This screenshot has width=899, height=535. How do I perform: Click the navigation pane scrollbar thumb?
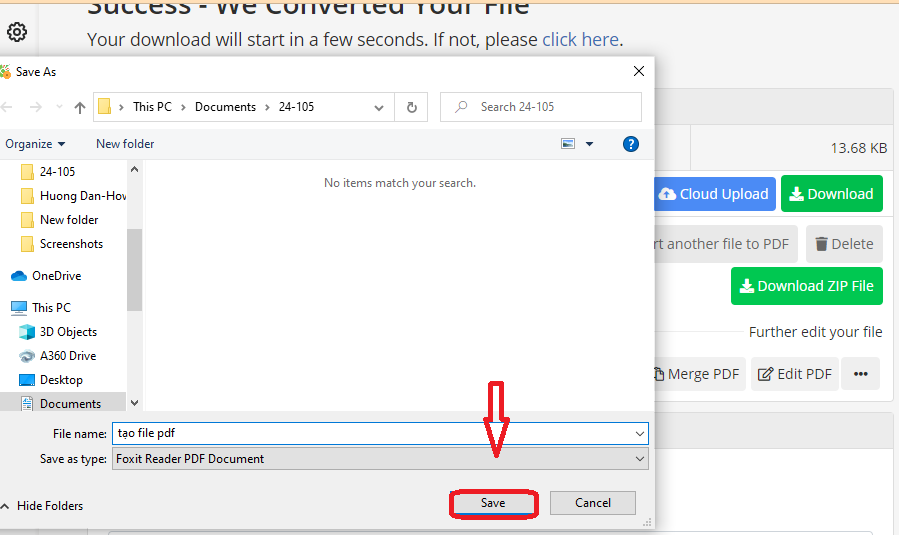click(134, 270)
